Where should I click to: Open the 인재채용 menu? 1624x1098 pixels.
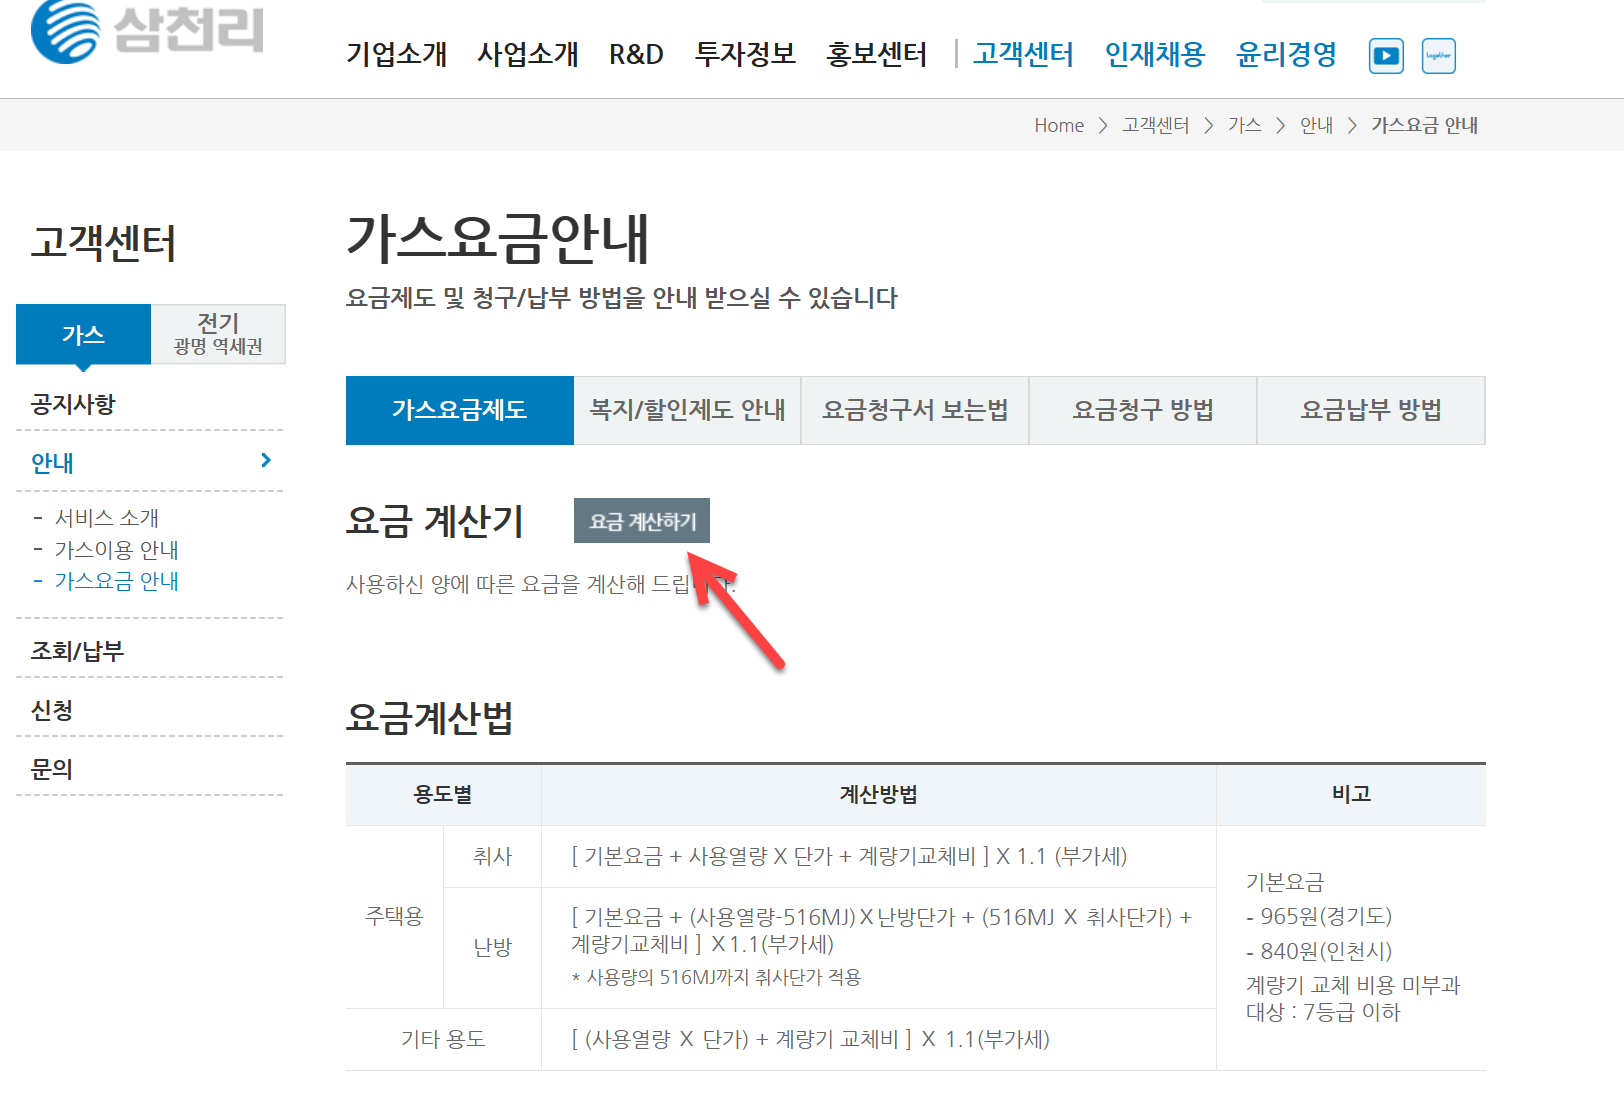tap(1155, 55)
